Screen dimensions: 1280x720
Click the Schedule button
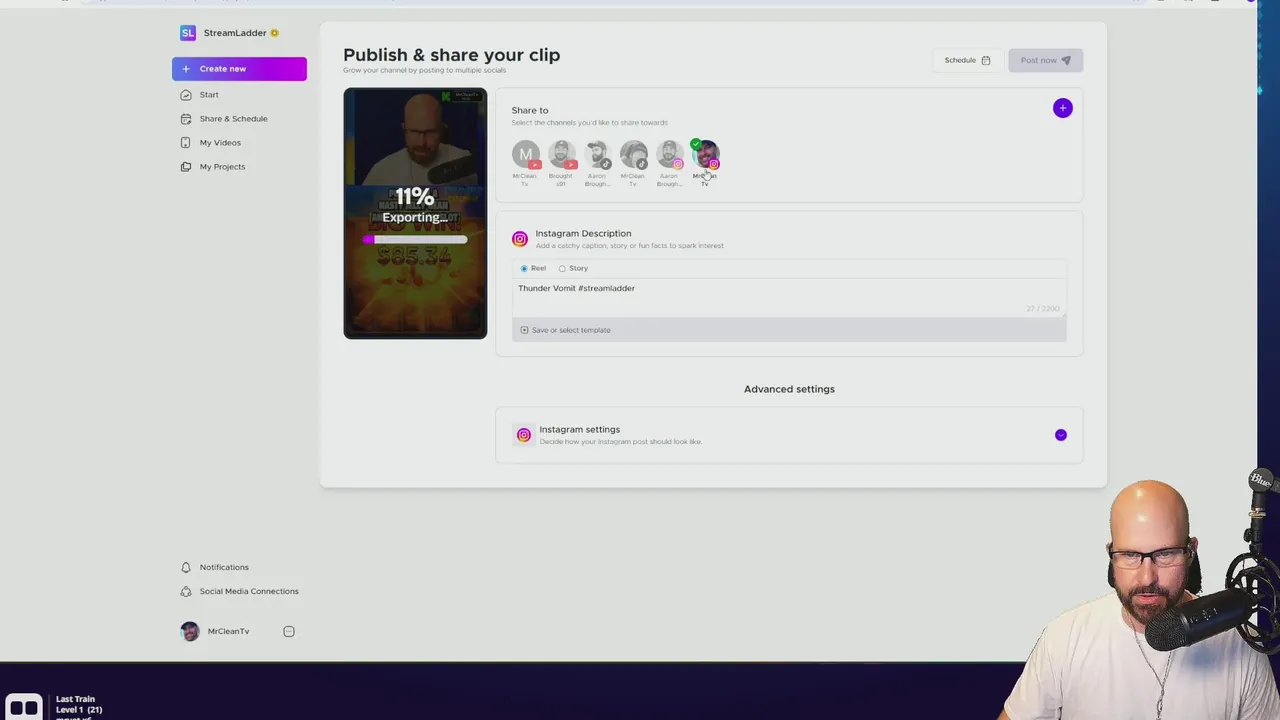[x=967, y=60]
